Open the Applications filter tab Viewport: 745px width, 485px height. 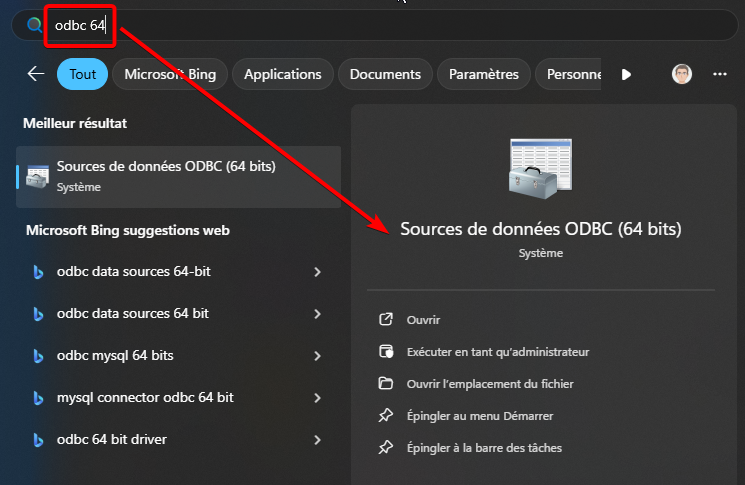pos(283,74)
